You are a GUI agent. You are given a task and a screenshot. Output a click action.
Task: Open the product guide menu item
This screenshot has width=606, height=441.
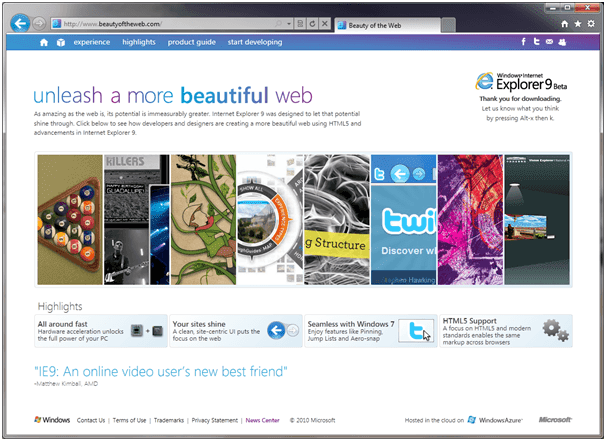[192, 42]
